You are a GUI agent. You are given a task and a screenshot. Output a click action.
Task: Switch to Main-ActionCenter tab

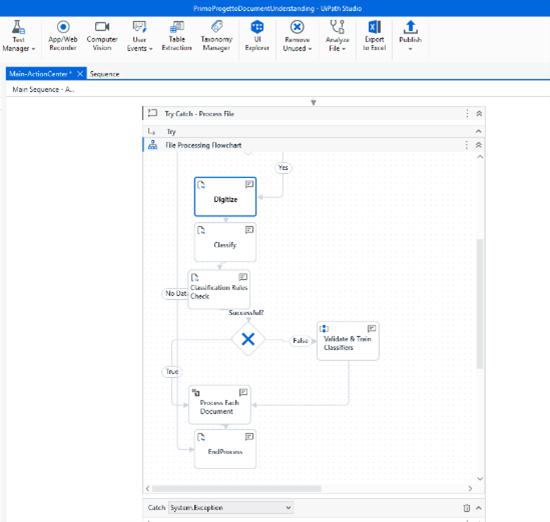click(40, 74)
